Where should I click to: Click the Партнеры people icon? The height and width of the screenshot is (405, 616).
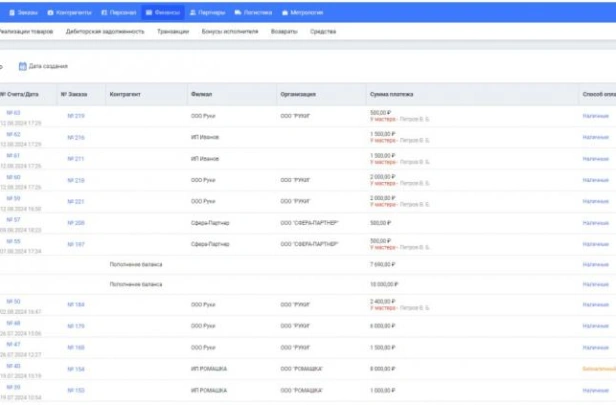(x=192, y=13)
